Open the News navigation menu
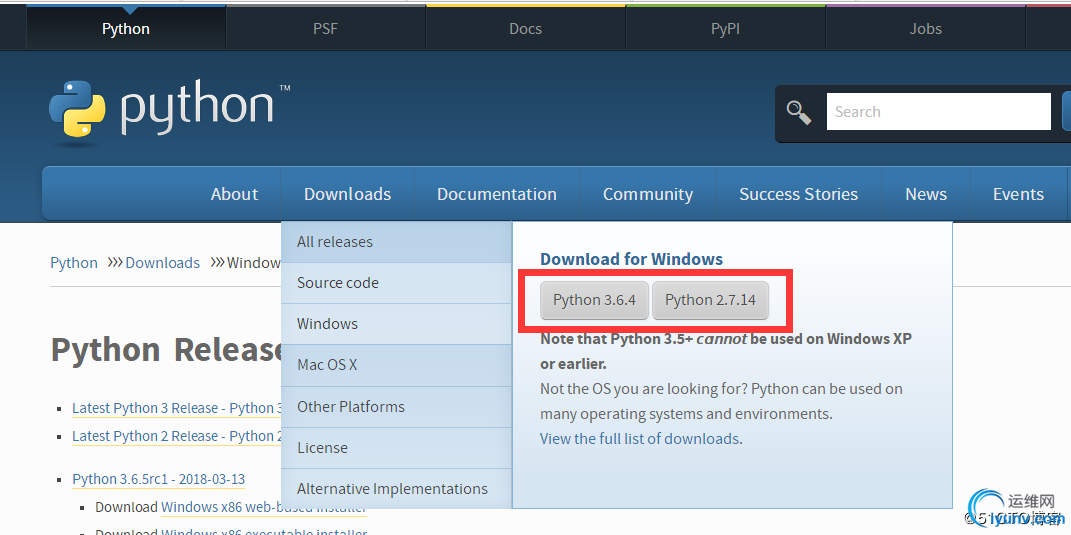This screenshot has width=1071, height=535. [x=926, y=194]
